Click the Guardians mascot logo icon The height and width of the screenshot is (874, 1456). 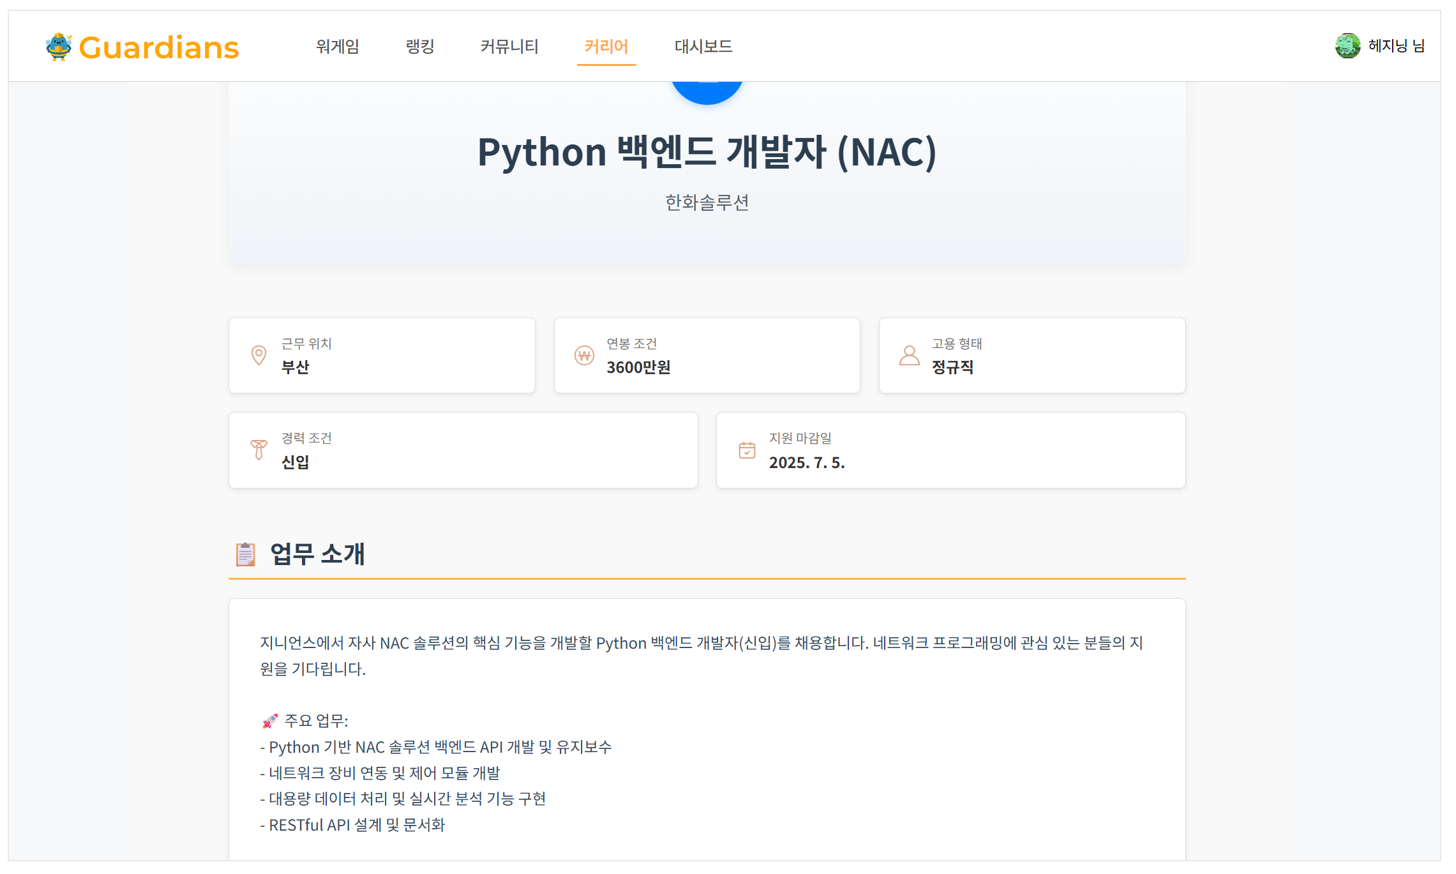59,47
